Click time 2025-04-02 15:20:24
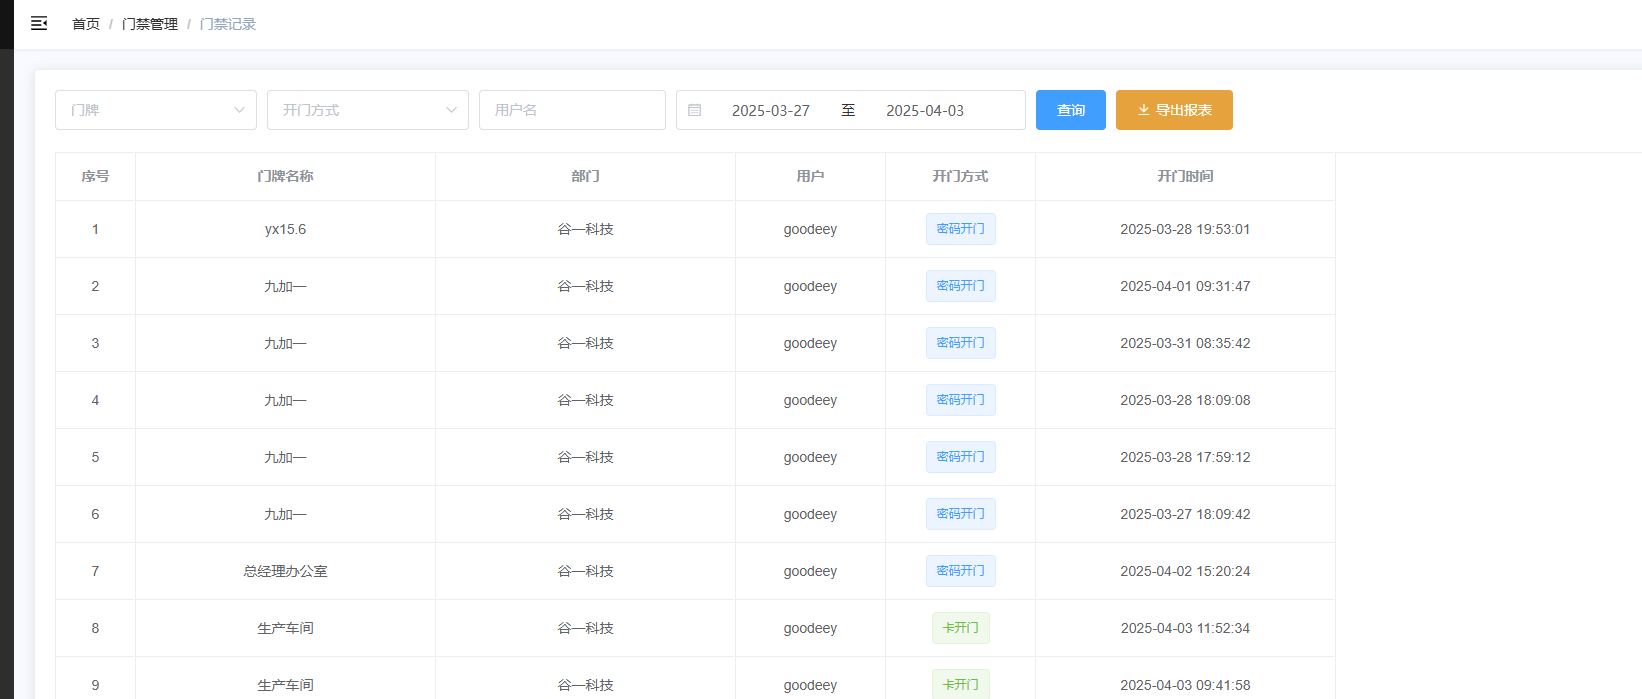Viewport: 1642px width, 699px height. (x=1185, y=571)
